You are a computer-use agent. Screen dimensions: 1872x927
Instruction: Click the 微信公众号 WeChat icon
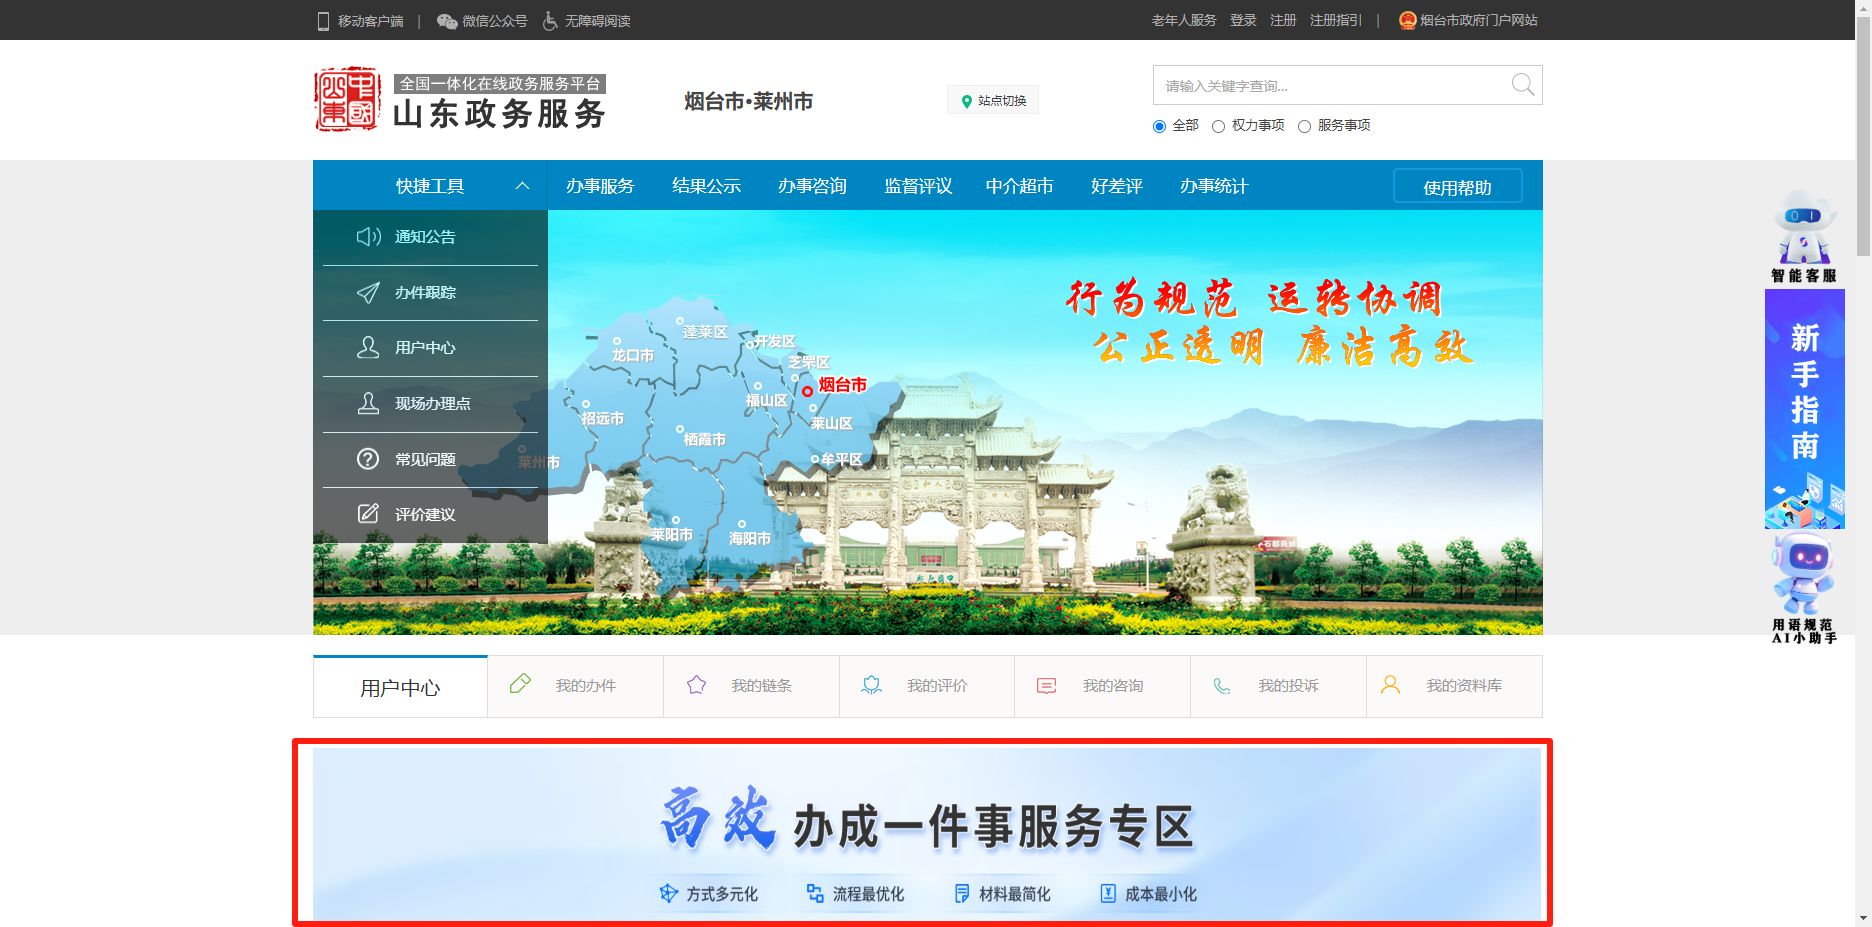447,21
